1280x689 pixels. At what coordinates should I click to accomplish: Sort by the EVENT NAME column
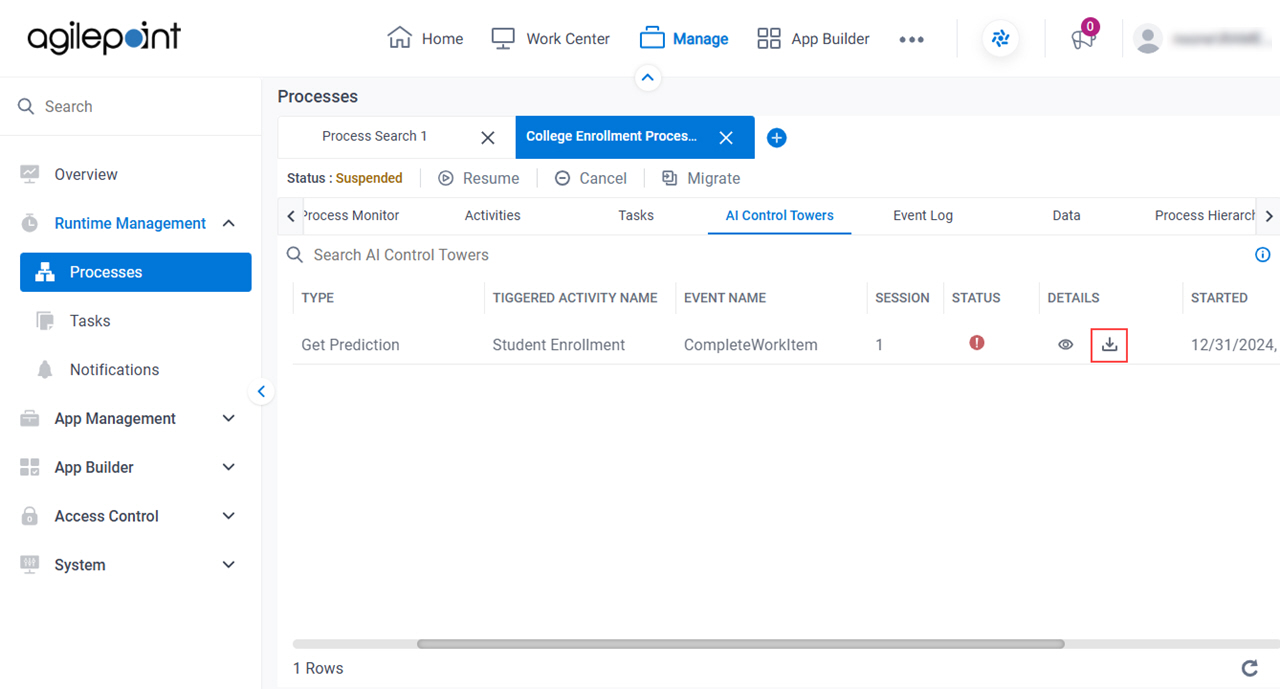tap(725, 298)
